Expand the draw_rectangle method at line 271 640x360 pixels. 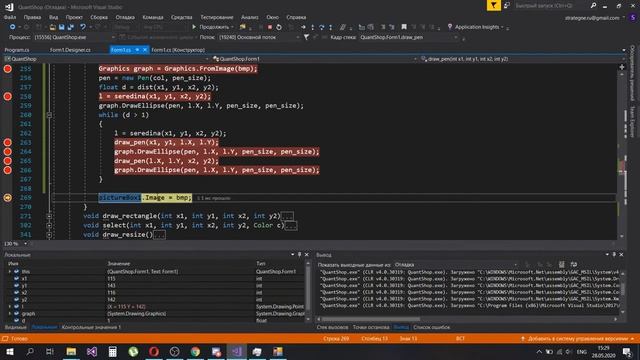[49, 216]
